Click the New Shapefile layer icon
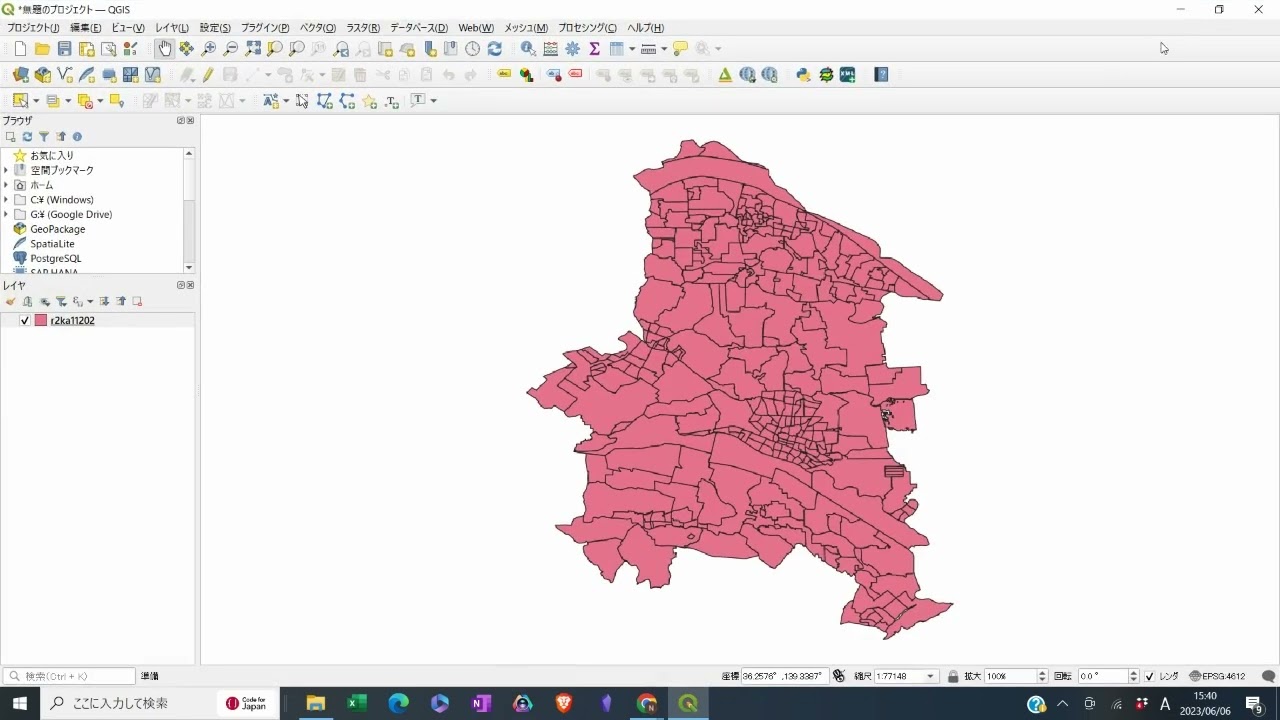 [x=65, y=74]
